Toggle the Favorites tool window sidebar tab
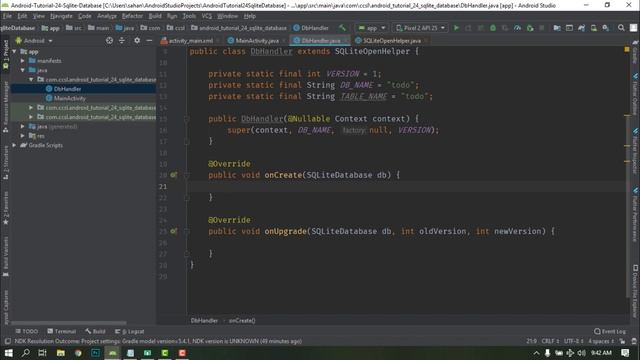This screenshot has height=360, width=640. click(5, 208)
